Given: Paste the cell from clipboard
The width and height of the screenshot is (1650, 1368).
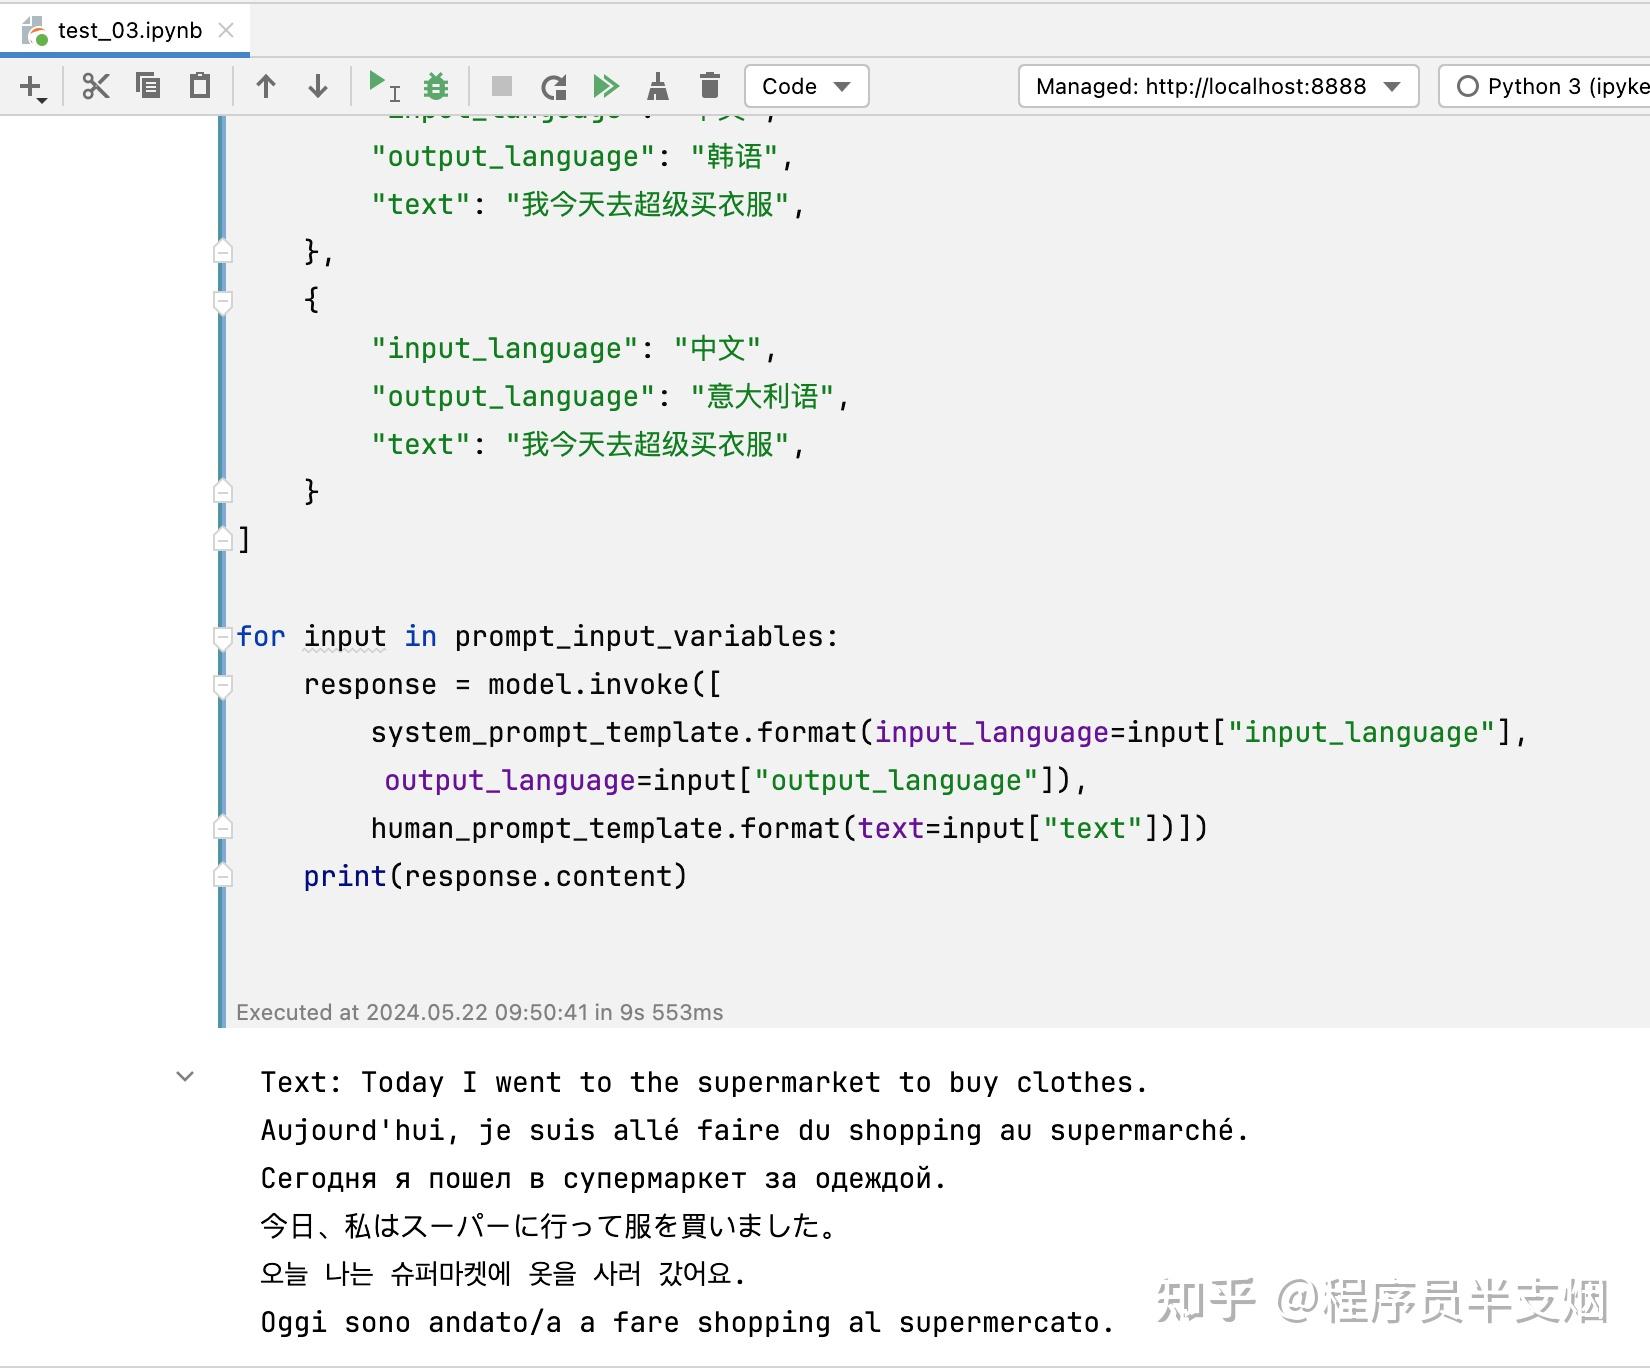Looking at the screenshot, I should pos(198,86).
